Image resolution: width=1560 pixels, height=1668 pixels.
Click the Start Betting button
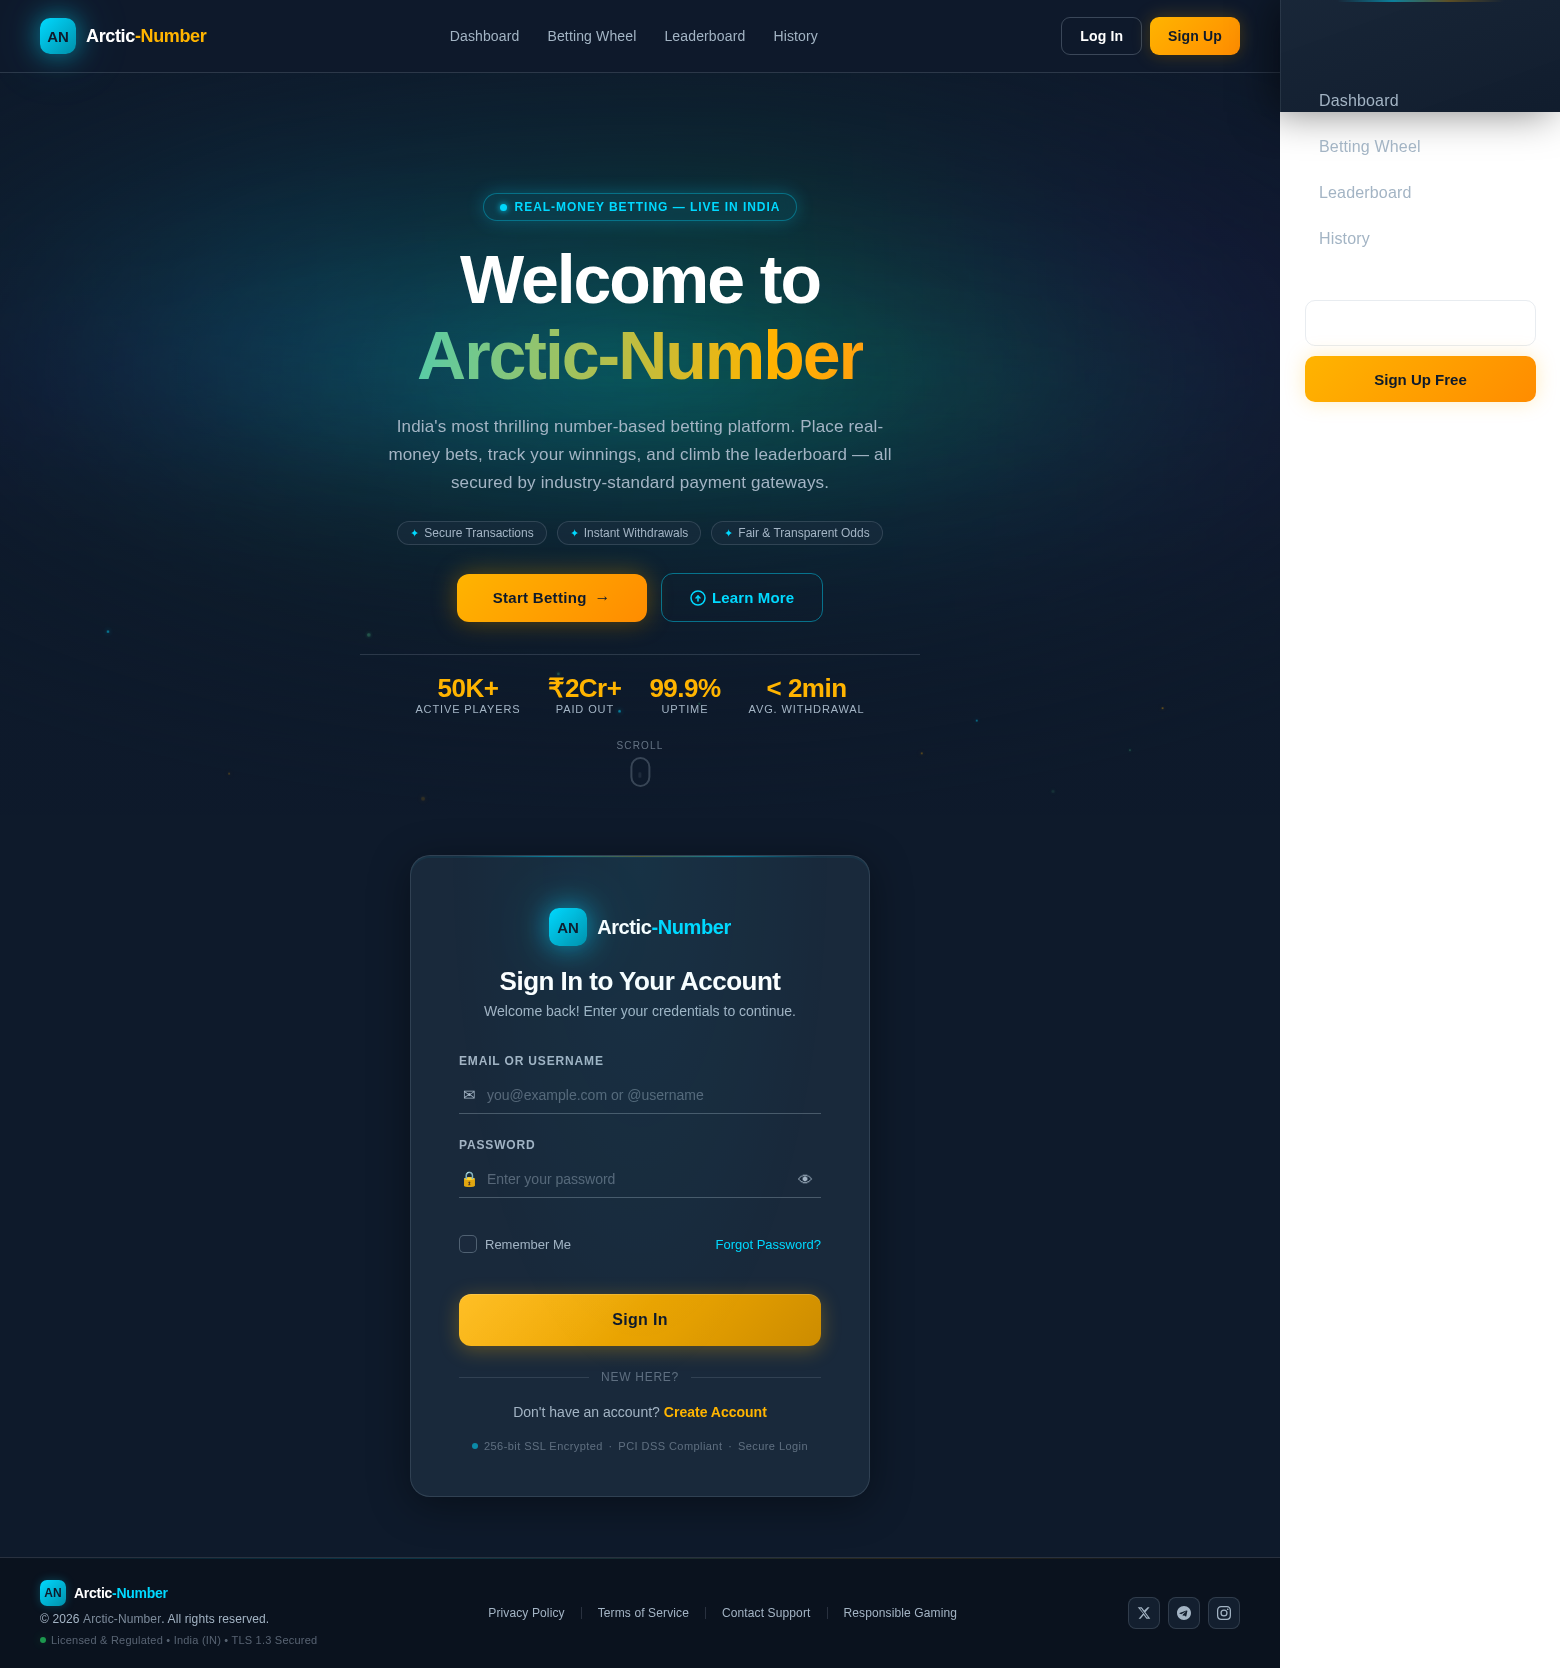point(552,598)
